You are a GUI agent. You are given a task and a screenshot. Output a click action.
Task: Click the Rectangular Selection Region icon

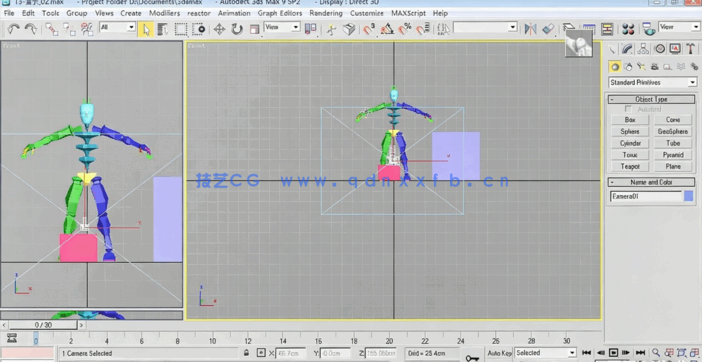(x=181, y=29)
